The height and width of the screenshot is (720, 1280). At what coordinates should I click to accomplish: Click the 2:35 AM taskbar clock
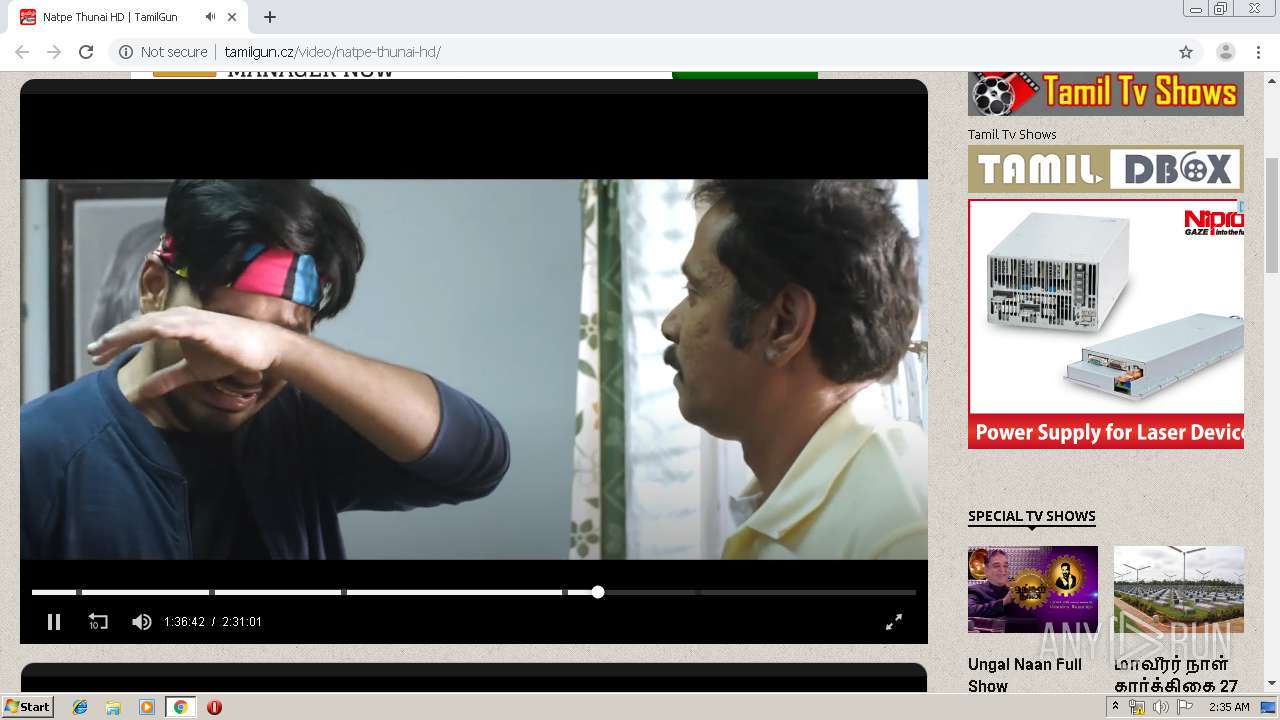1229,707
